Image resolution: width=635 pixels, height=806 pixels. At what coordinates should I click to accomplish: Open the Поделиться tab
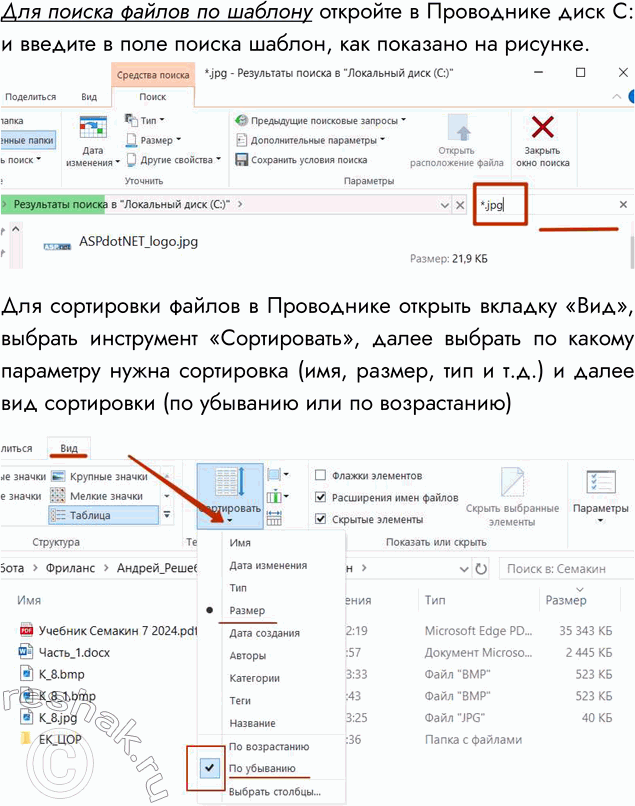click(x=30, y=97)
